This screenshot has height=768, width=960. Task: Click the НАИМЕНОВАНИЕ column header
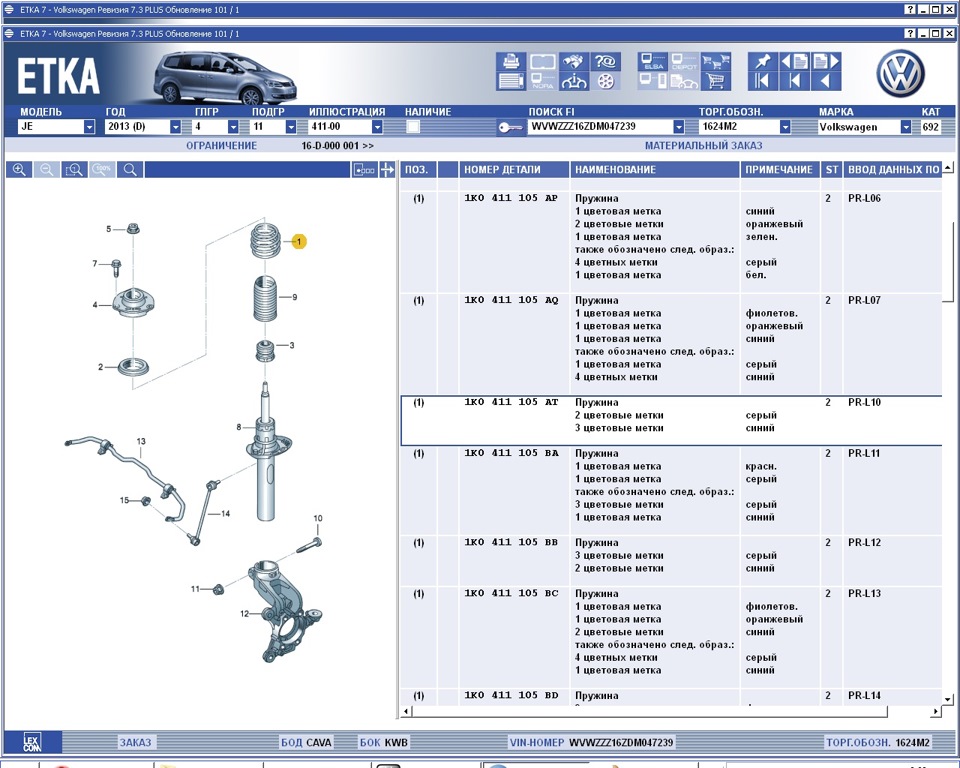point(654,170)
